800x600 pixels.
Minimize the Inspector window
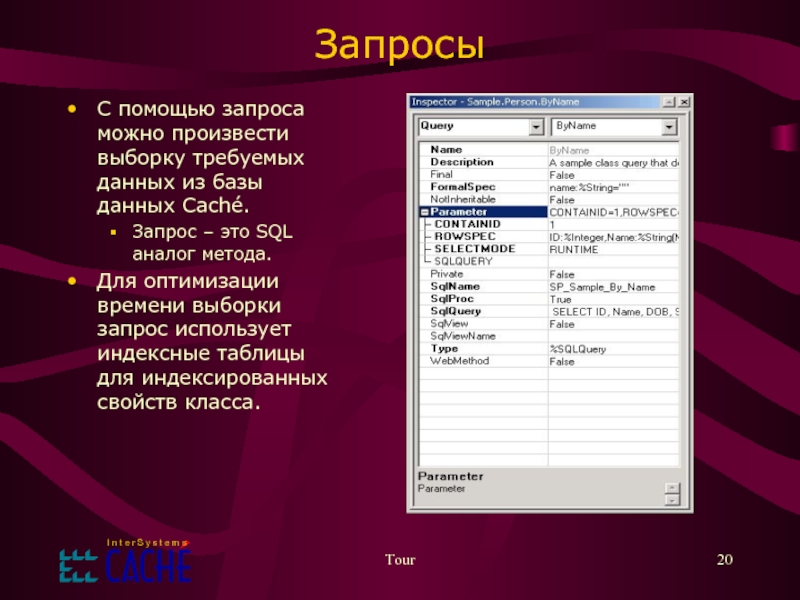coord(669,102)
